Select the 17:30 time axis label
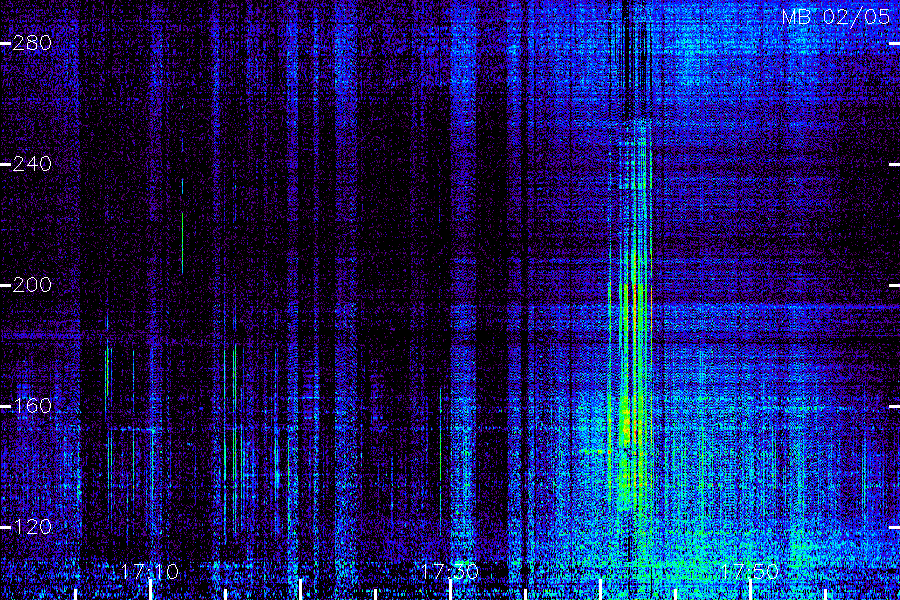900x600 pixels. pyautogui.click(x=449, y=572)
